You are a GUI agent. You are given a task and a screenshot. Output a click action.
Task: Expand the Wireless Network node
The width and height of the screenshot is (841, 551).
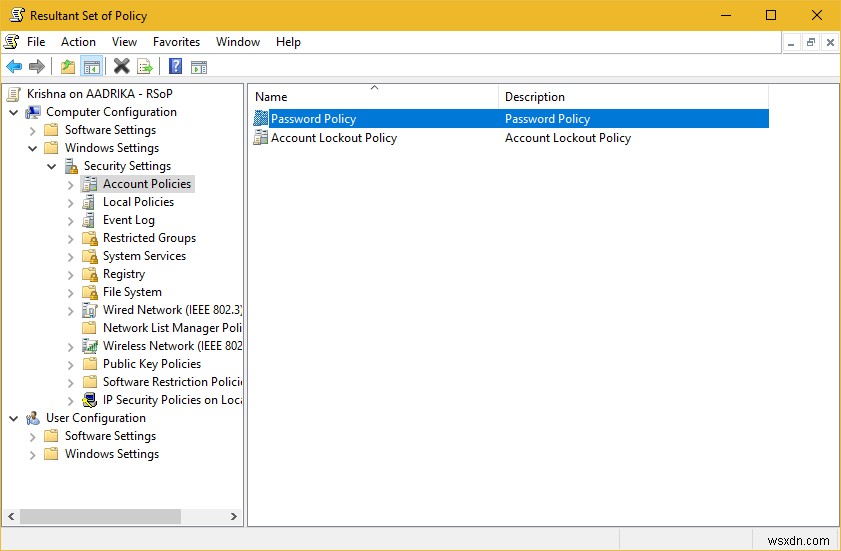[x=70, y=347]
